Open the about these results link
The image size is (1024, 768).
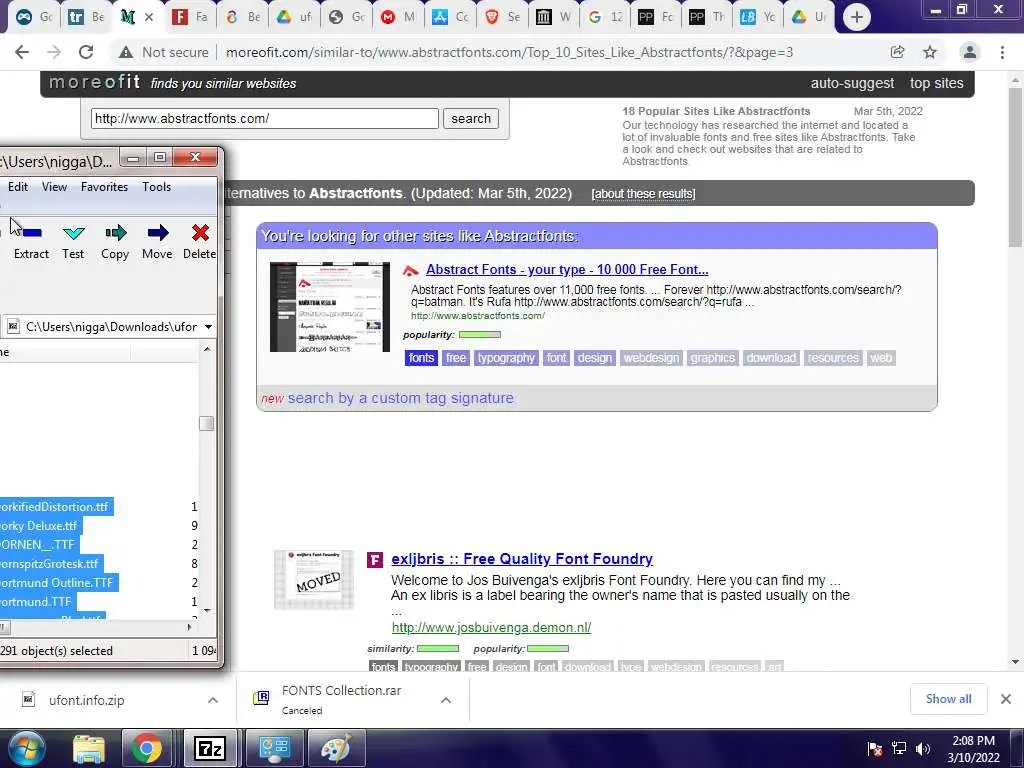(x=643, y=194)
